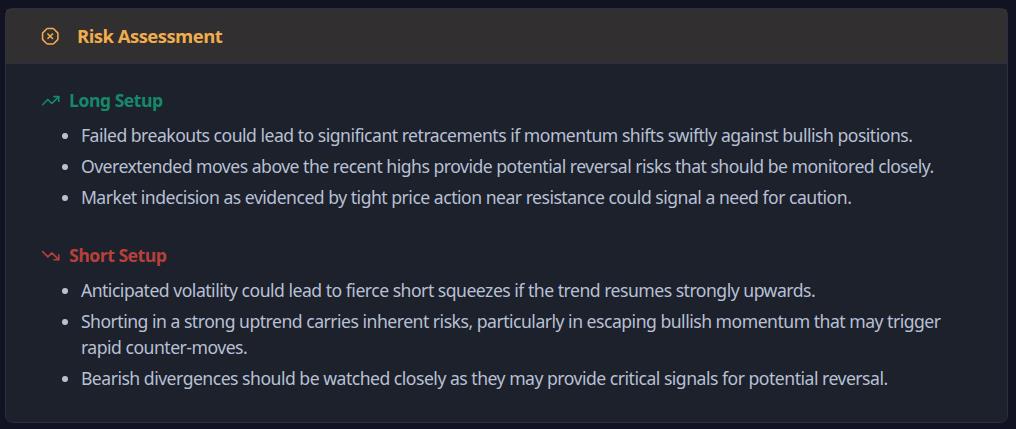Image resolution: width=1016 pixels, height=429 pixels.
Task: Click the bullet dot before Market indecision
Action: (x=65, y=199)
